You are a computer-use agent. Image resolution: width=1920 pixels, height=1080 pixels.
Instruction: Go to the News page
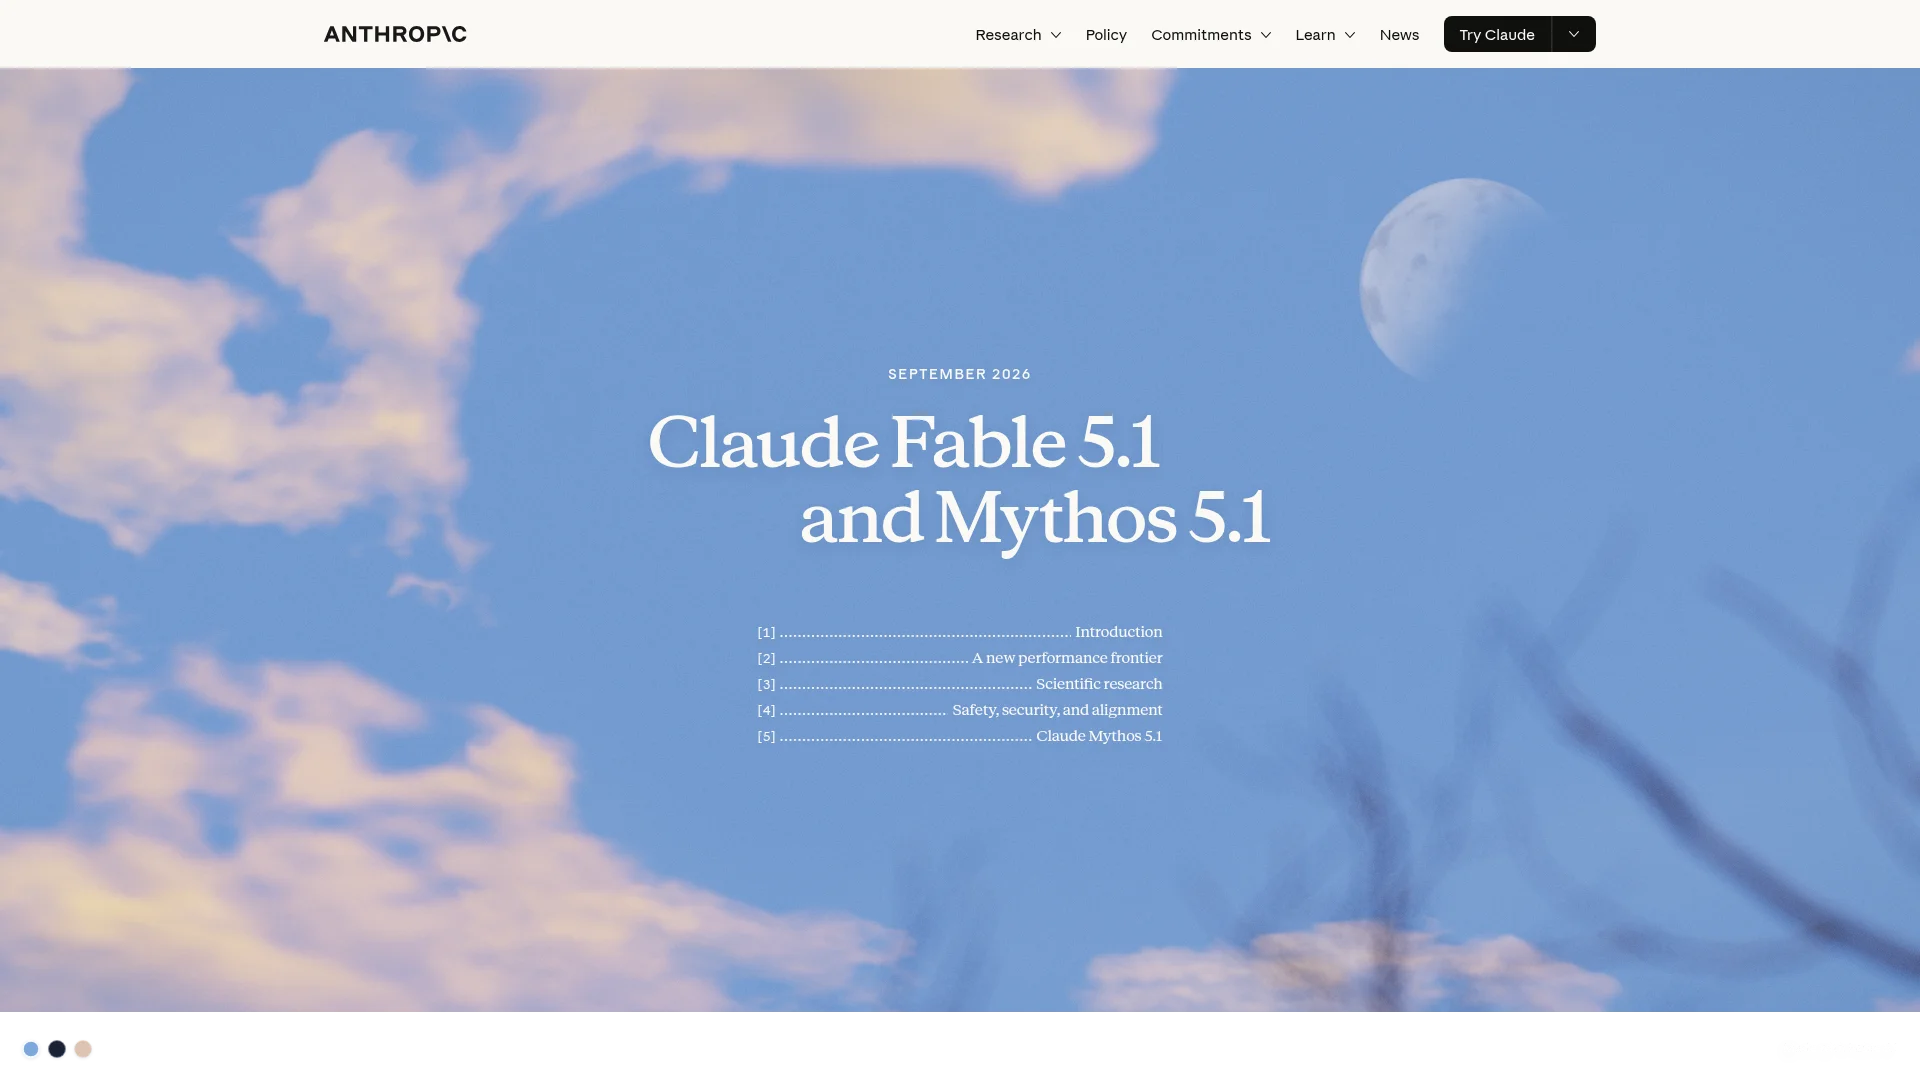click(x=1399, y=34)
